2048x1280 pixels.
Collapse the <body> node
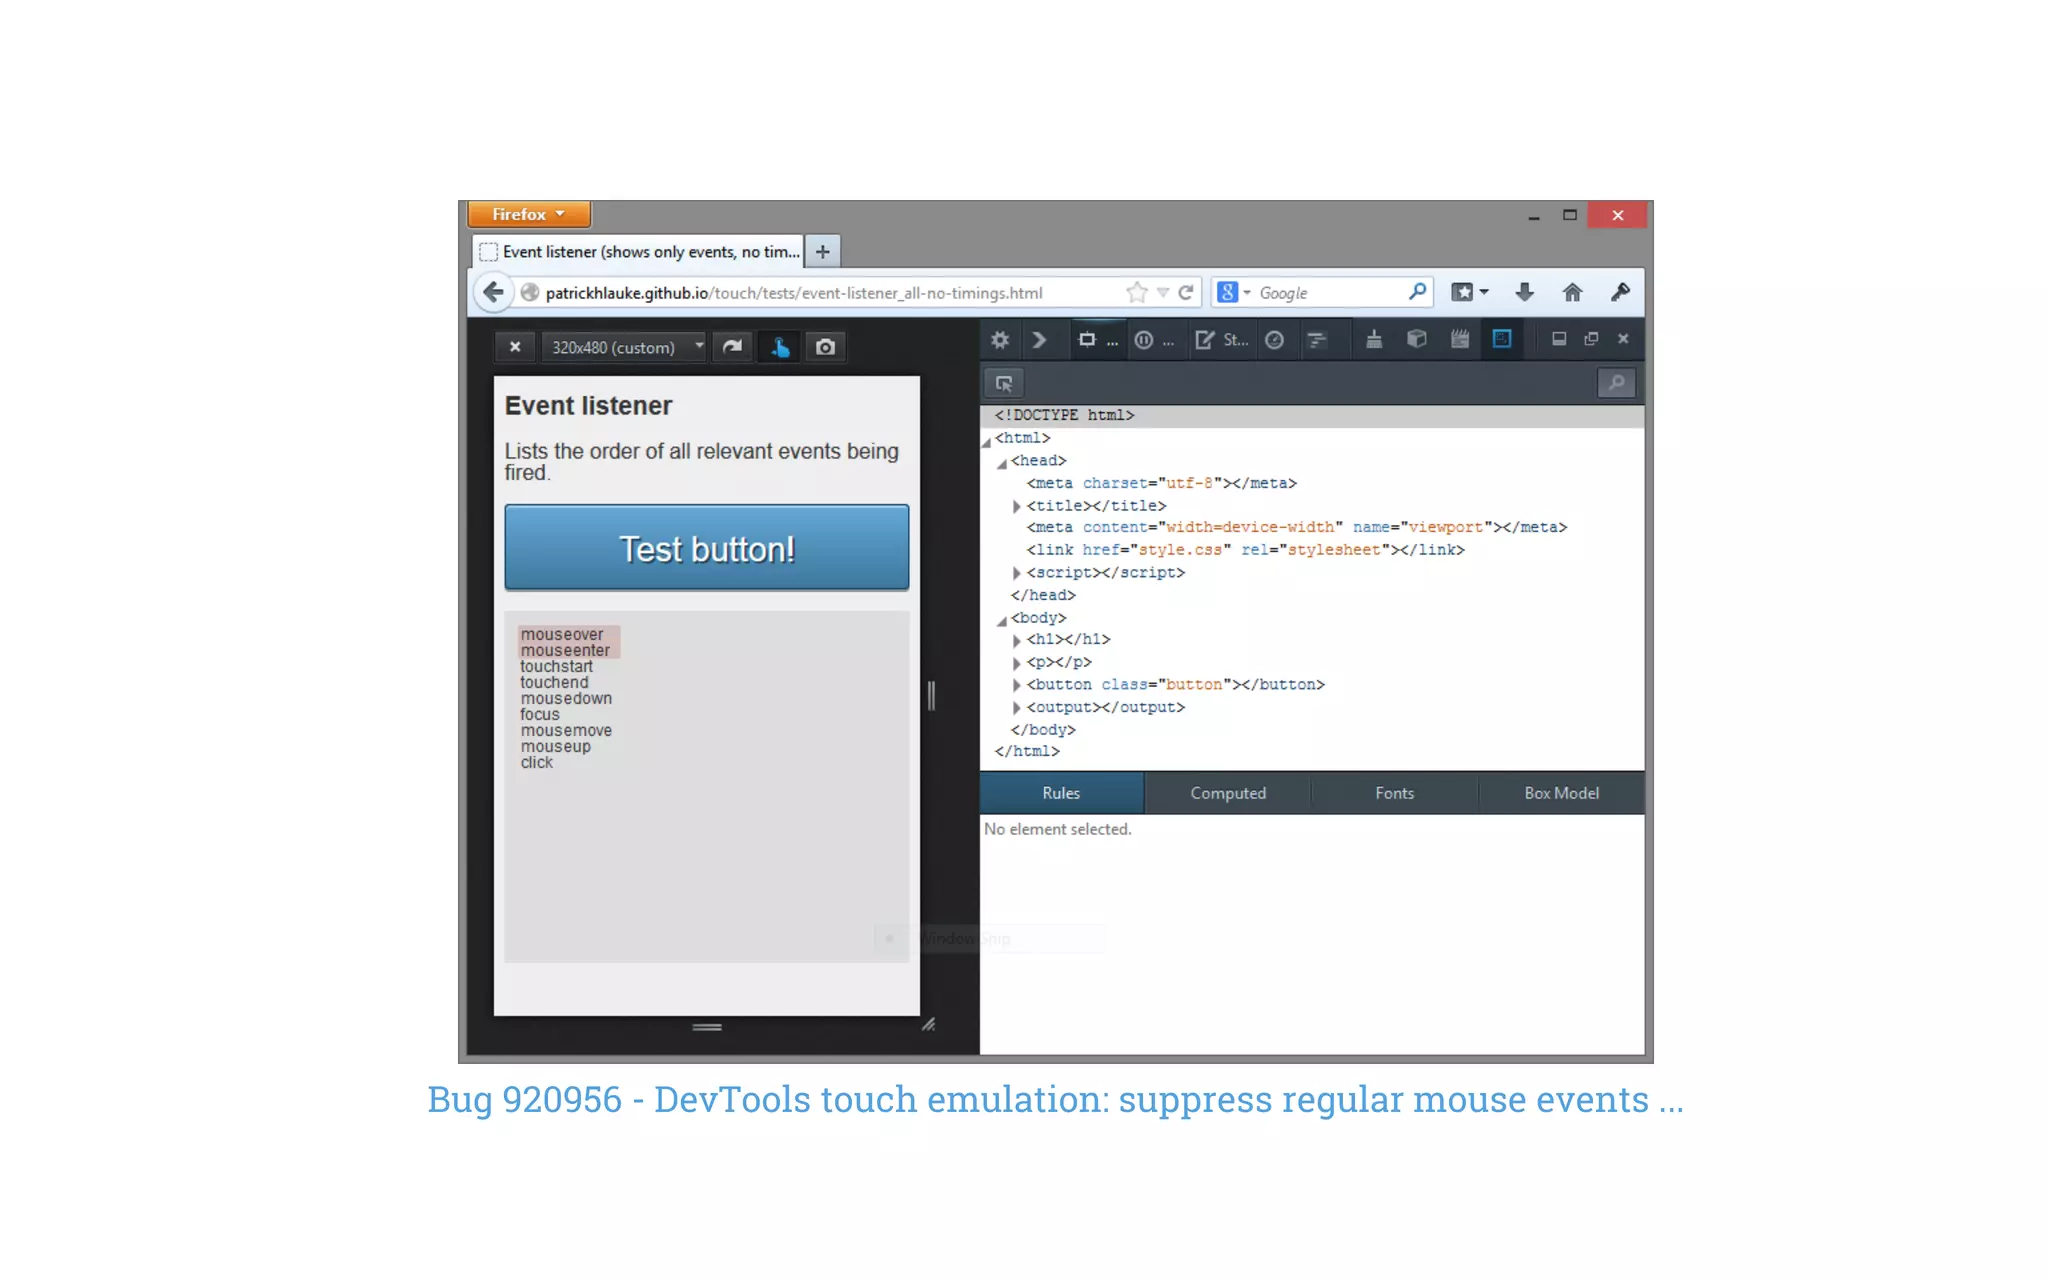1002,620
